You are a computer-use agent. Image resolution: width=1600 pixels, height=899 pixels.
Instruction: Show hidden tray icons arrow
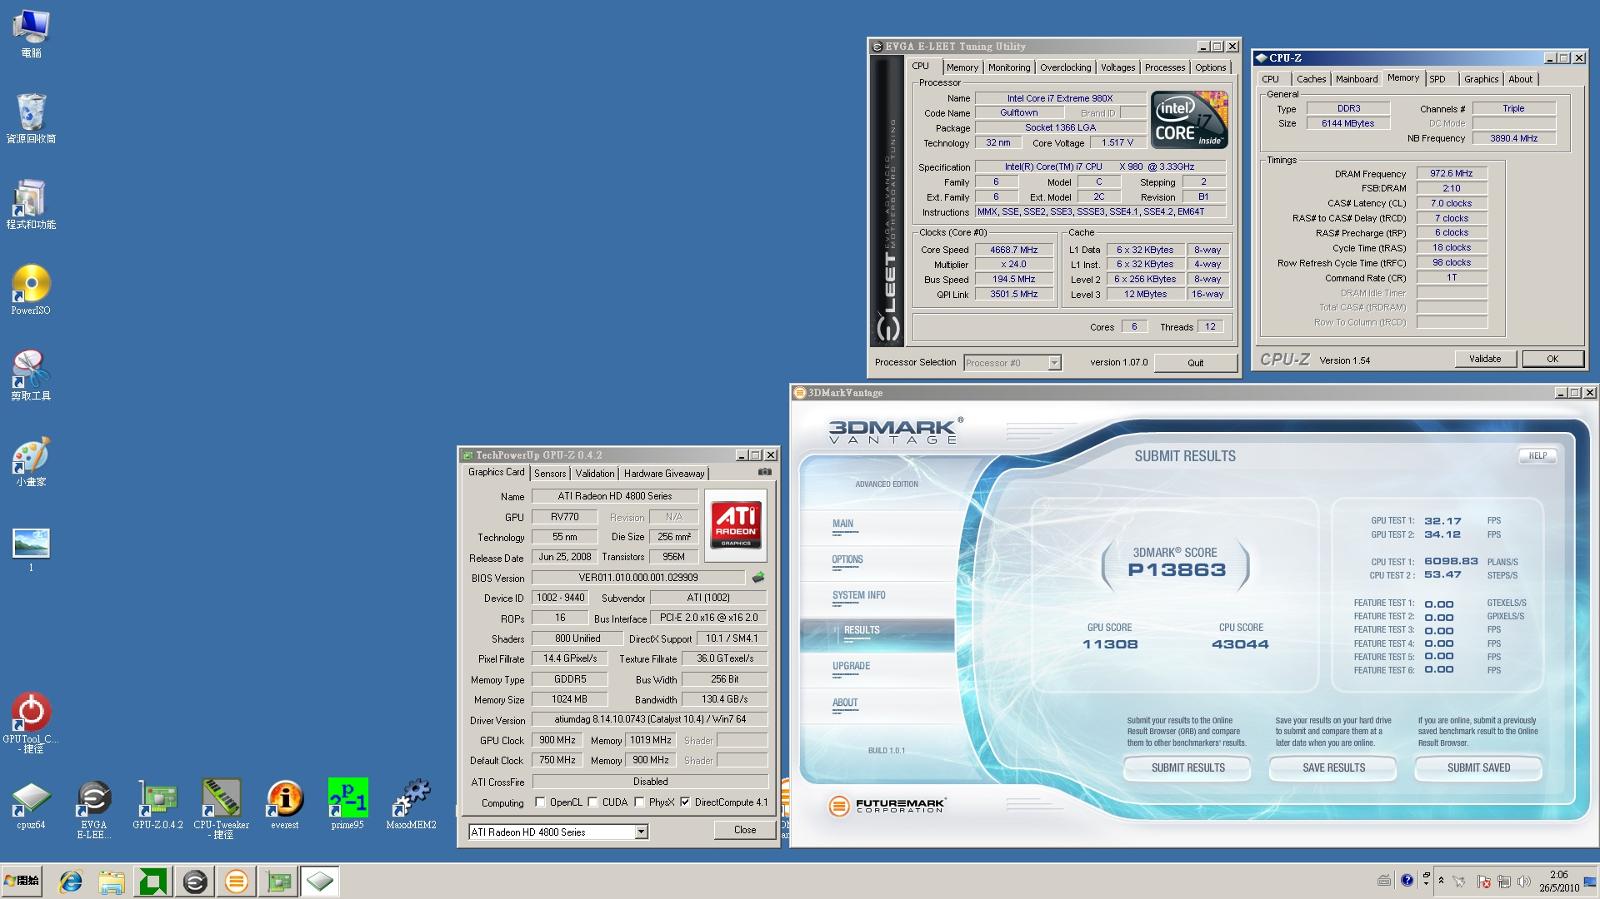[x=1441, y=881]
